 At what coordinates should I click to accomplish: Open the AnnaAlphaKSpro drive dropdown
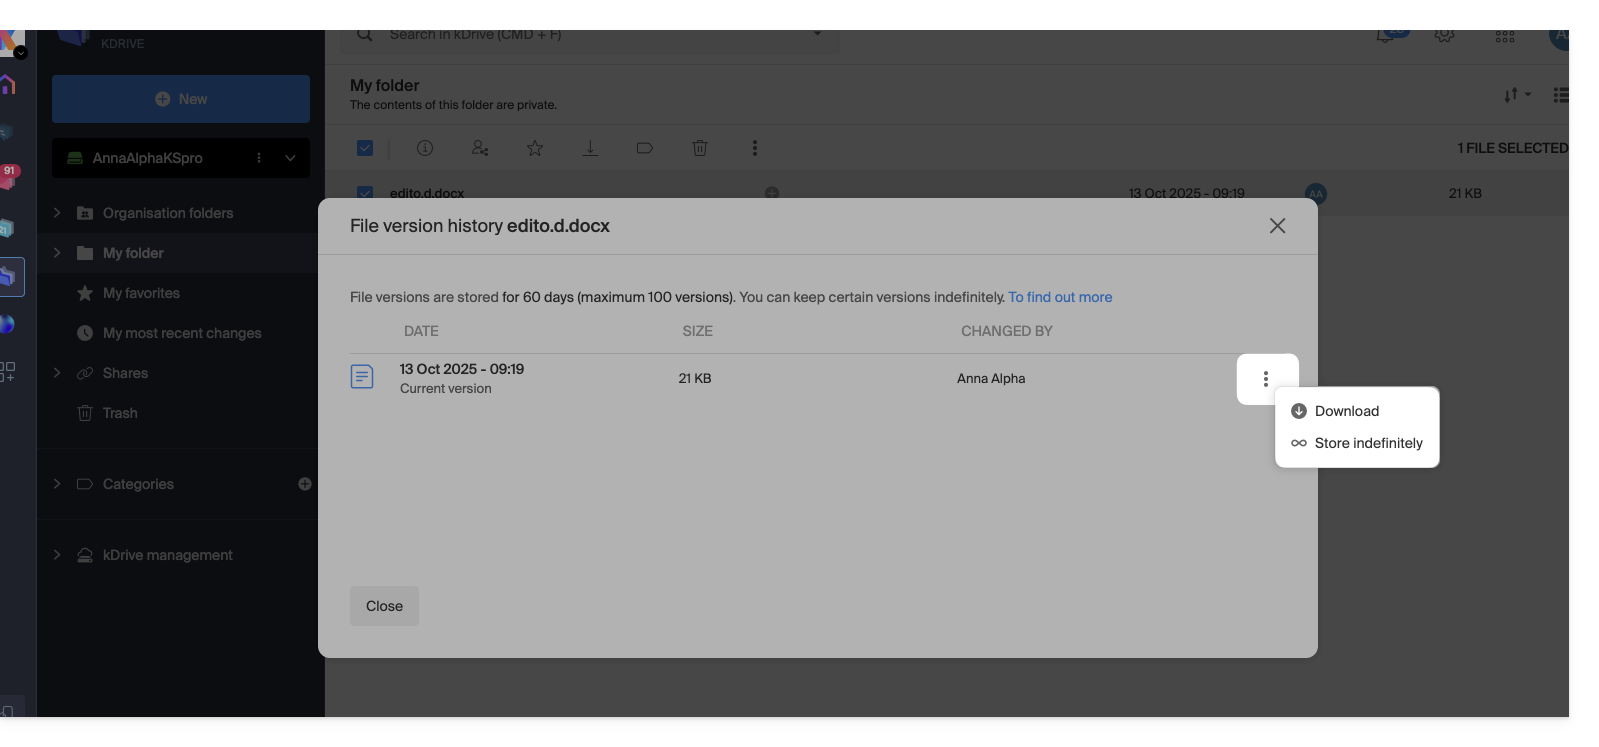290,158
